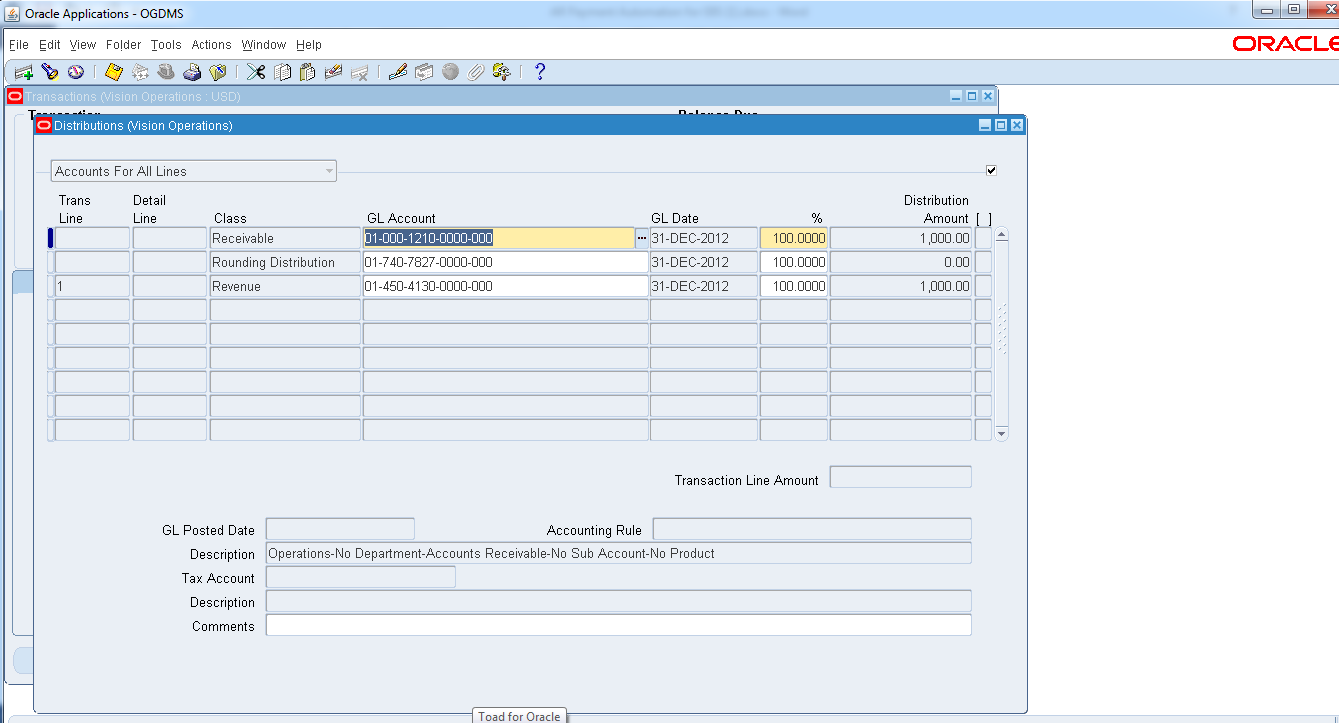Click the Close Form folder icon
This screenshot has width=1339, height=723.
218,72
